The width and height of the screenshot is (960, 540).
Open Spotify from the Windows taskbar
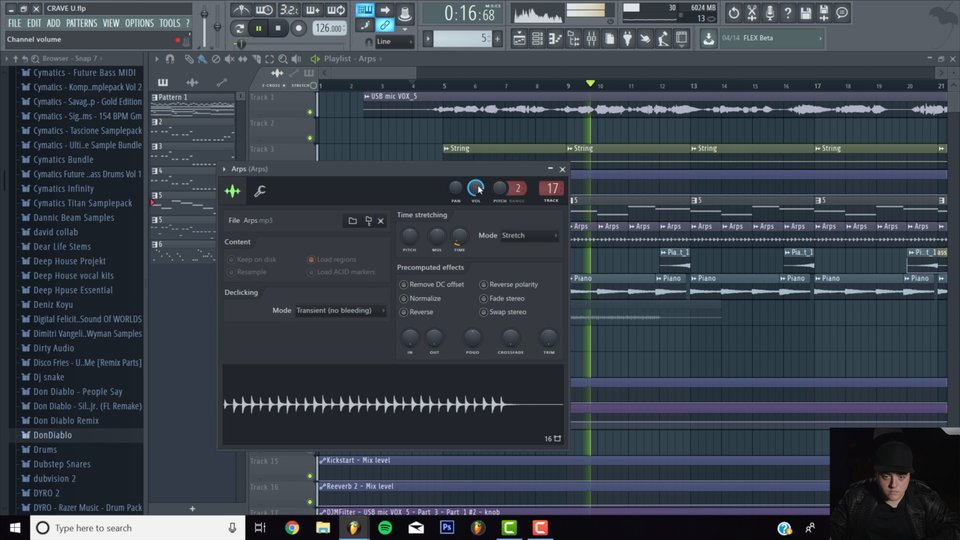point(384,528)
